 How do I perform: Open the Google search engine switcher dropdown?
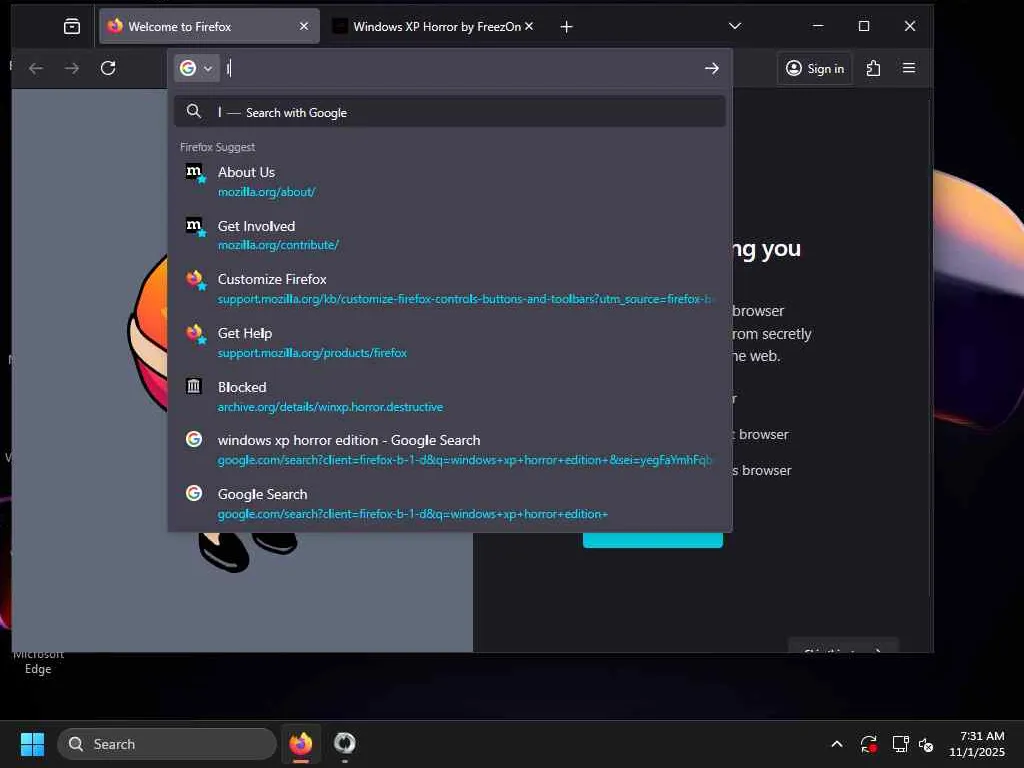coord(196,68)
